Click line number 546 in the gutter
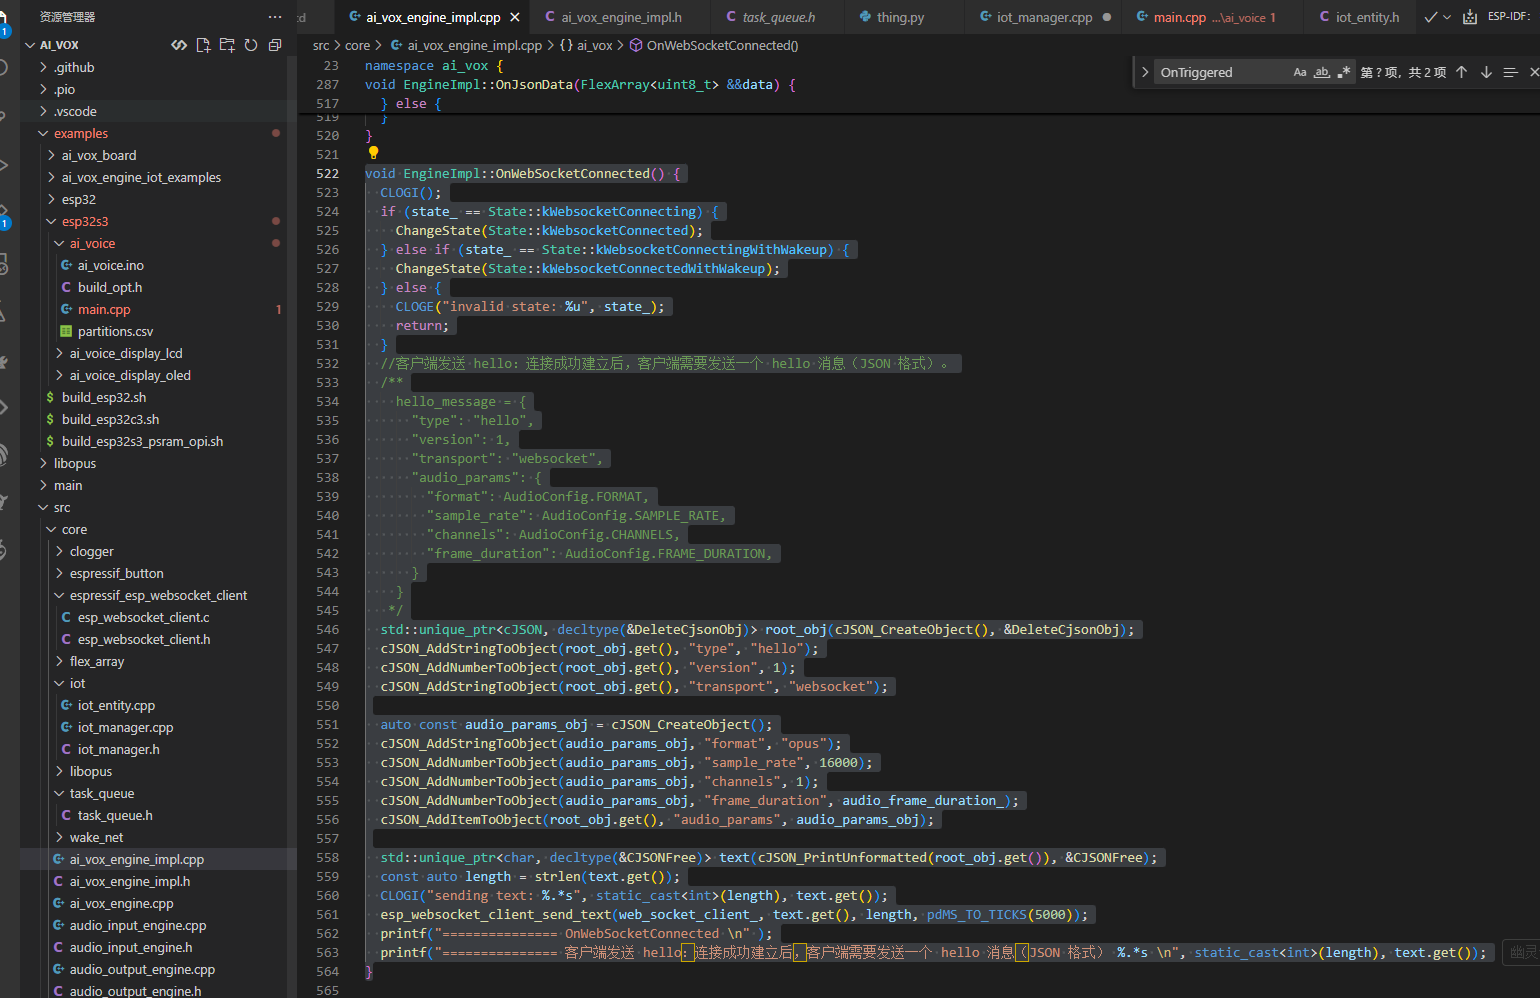The width and height of the screenshot is (1540, 998). (327, 629)
